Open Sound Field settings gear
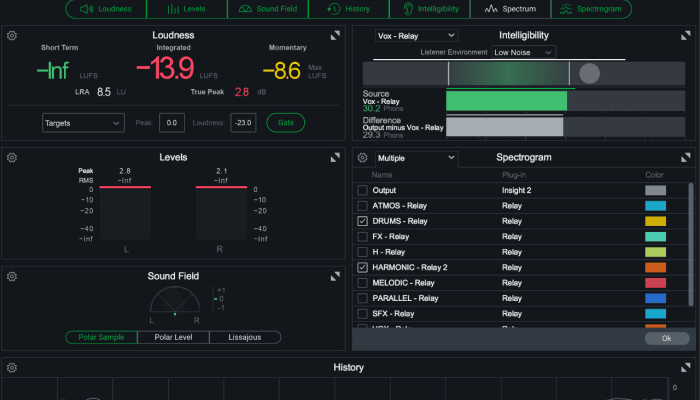This screenshot has height=400, width=700. tap(12, 276)
